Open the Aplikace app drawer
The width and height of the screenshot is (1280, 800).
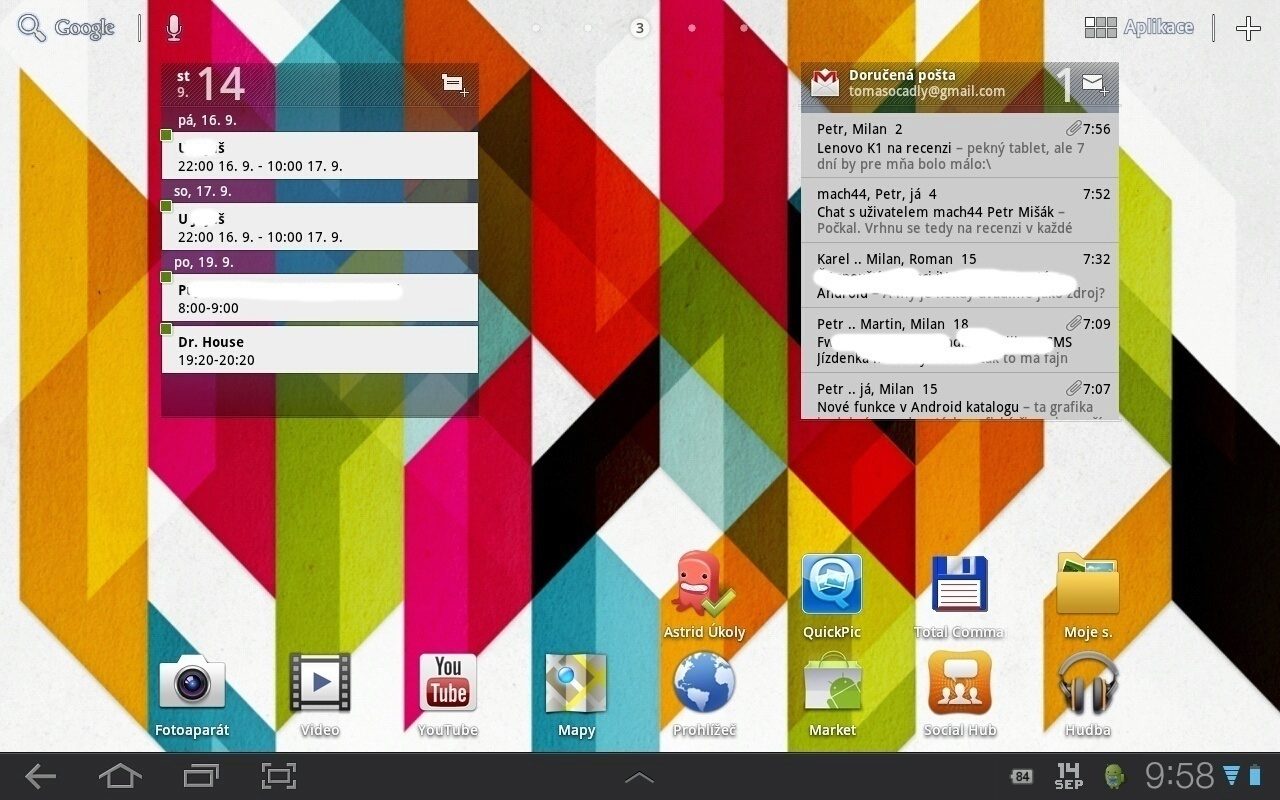[1139, 27]
